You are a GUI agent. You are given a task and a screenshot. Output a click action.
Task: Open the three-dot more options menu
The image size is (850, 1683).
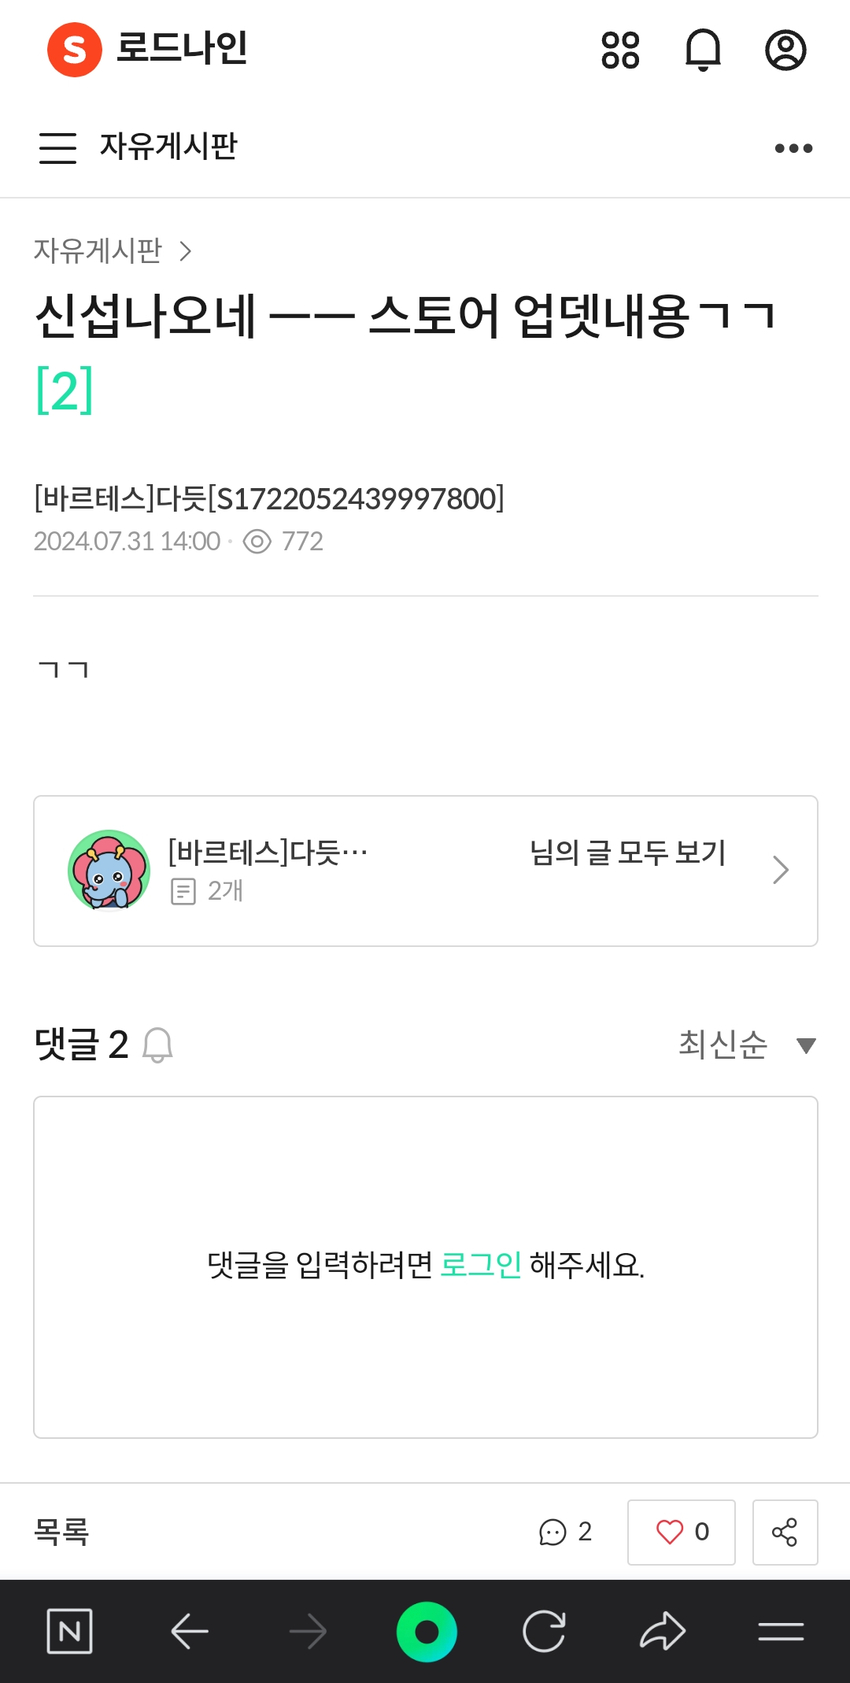coord(794,148)
